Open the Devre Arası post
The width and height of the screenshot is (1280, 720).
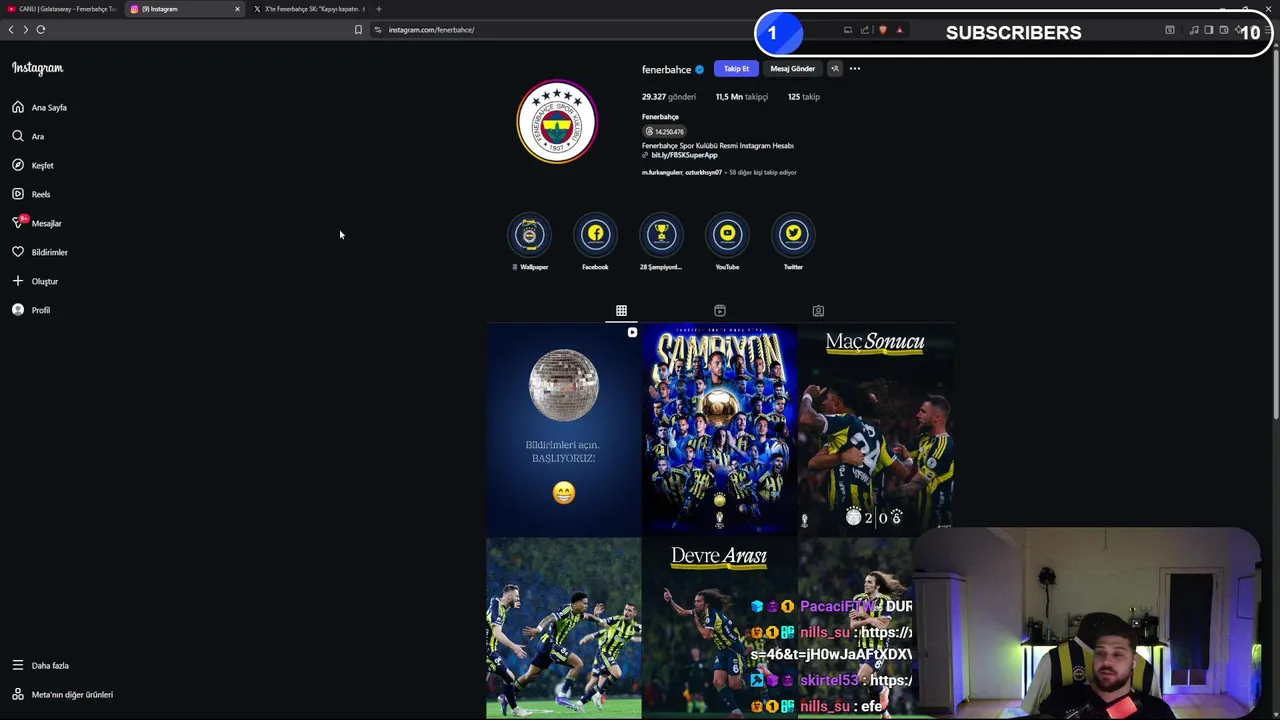(719, 628)
